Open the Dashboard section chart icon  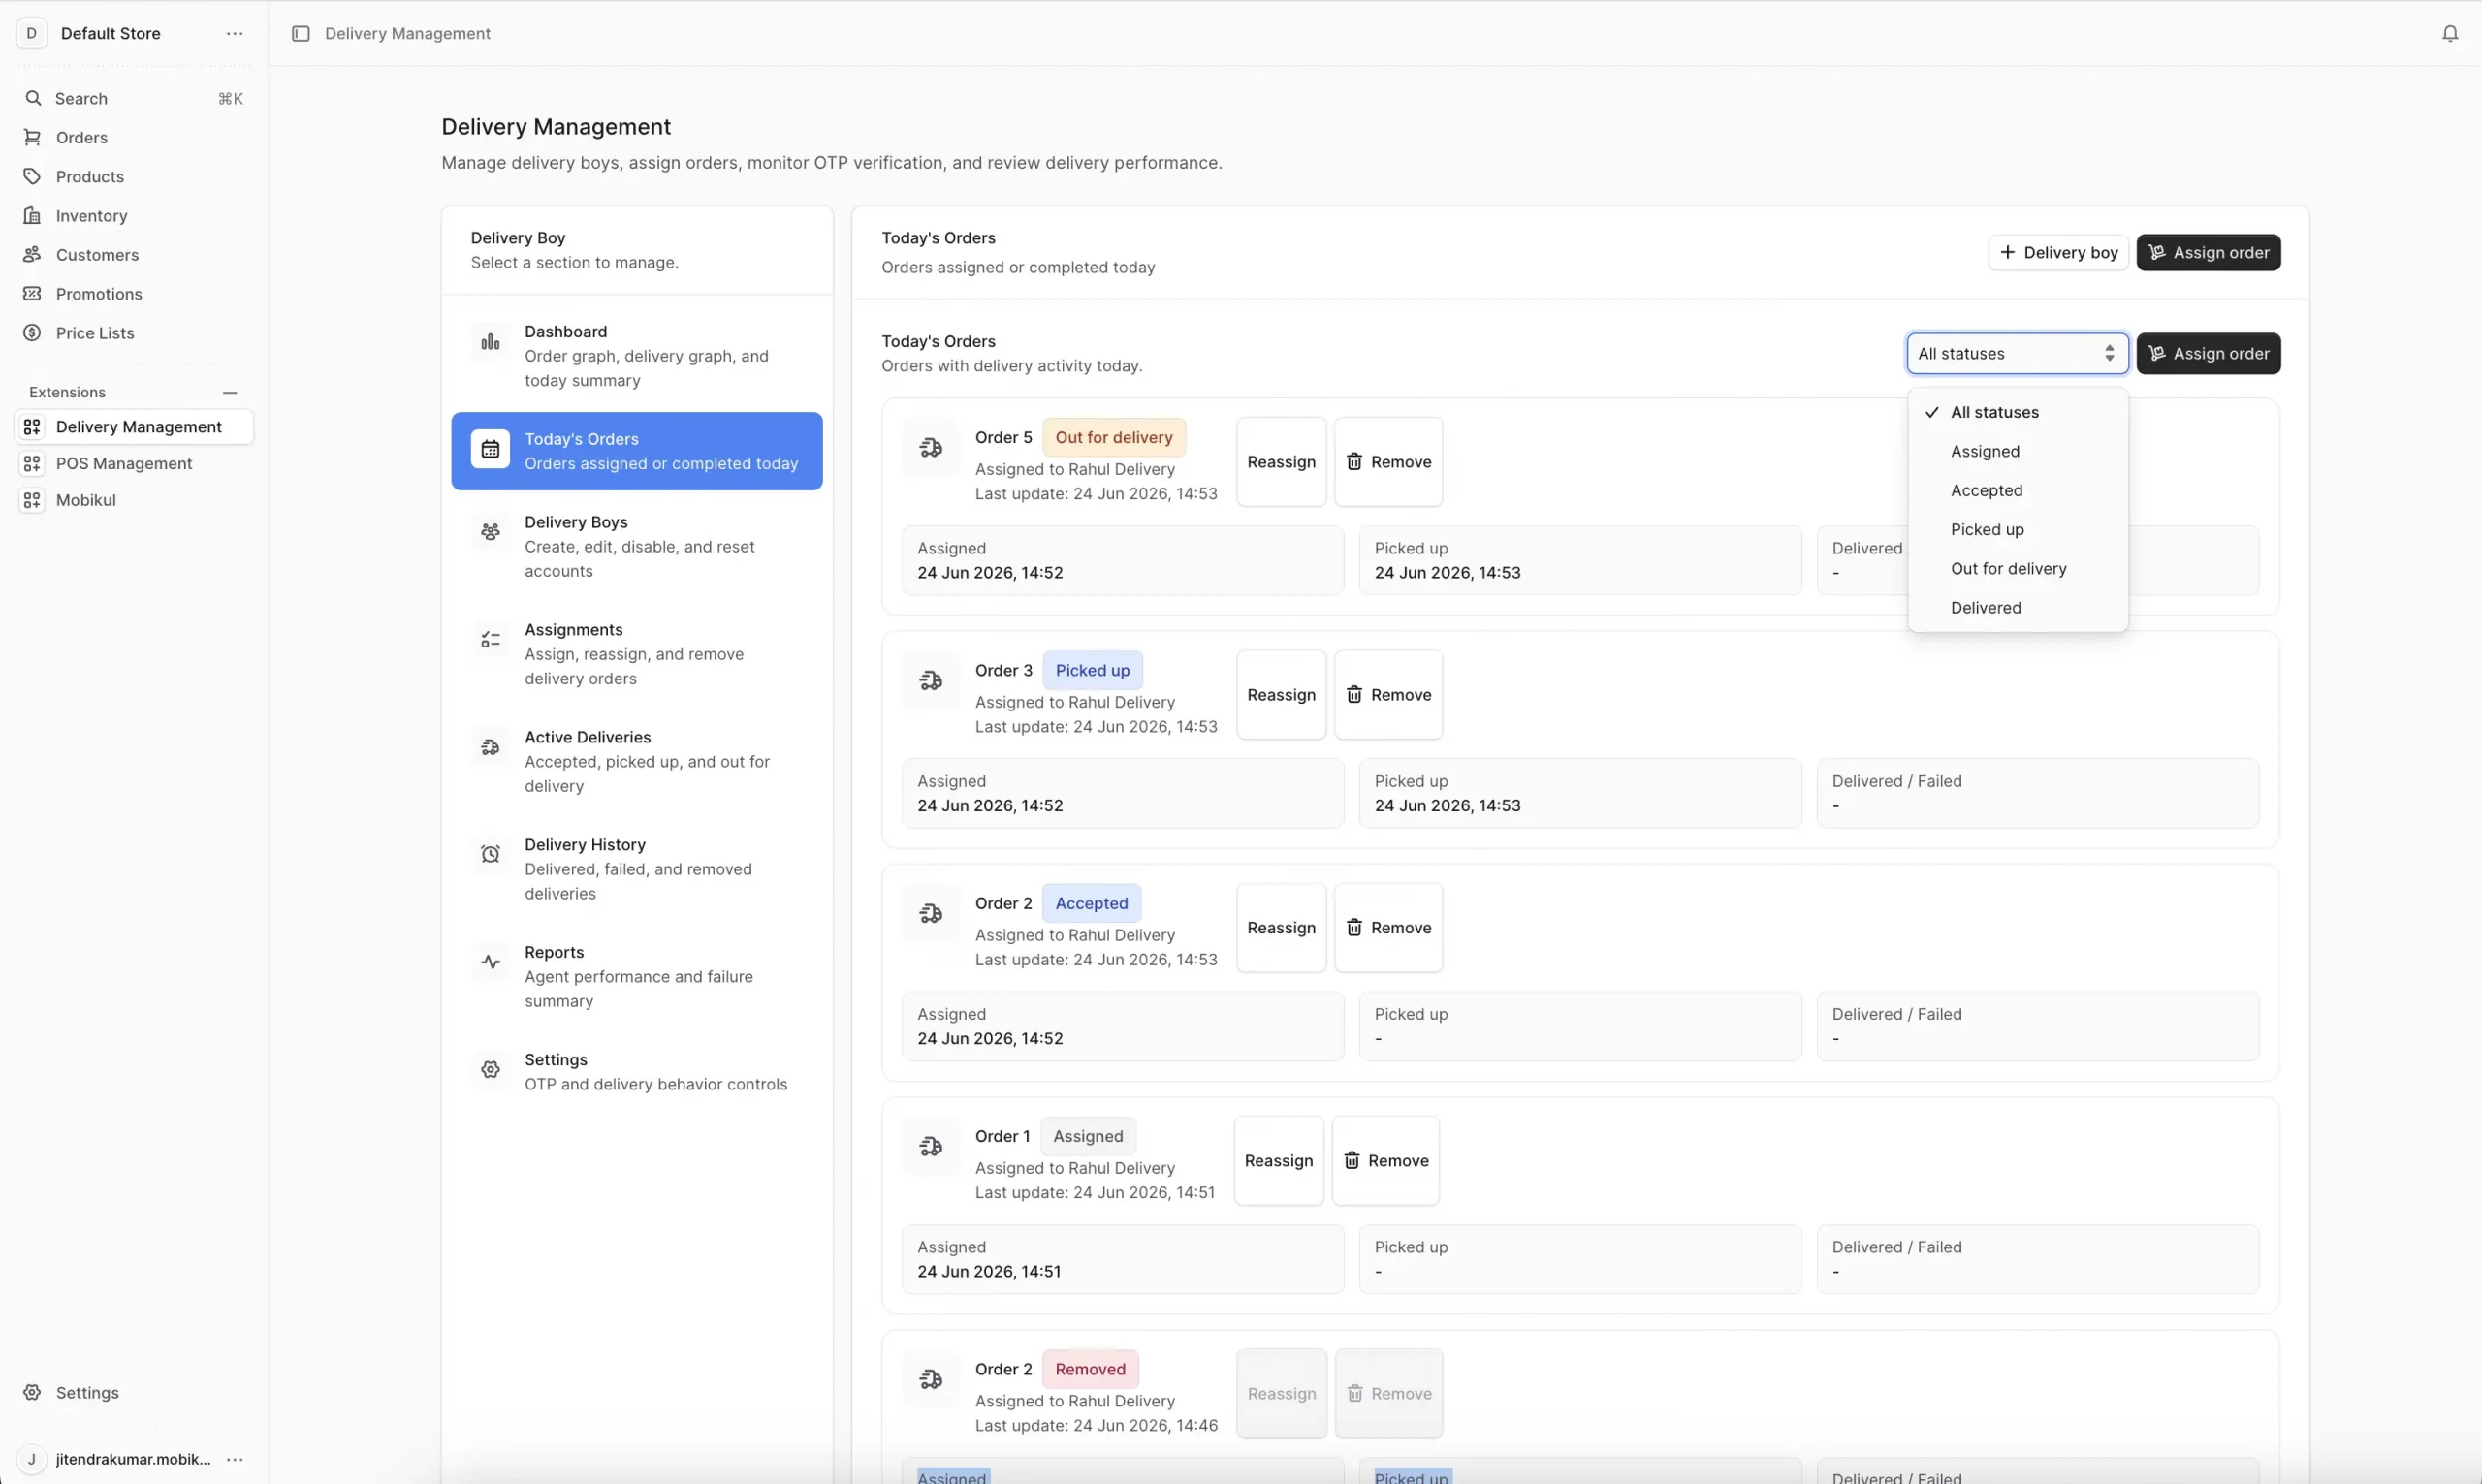[490, 342]
